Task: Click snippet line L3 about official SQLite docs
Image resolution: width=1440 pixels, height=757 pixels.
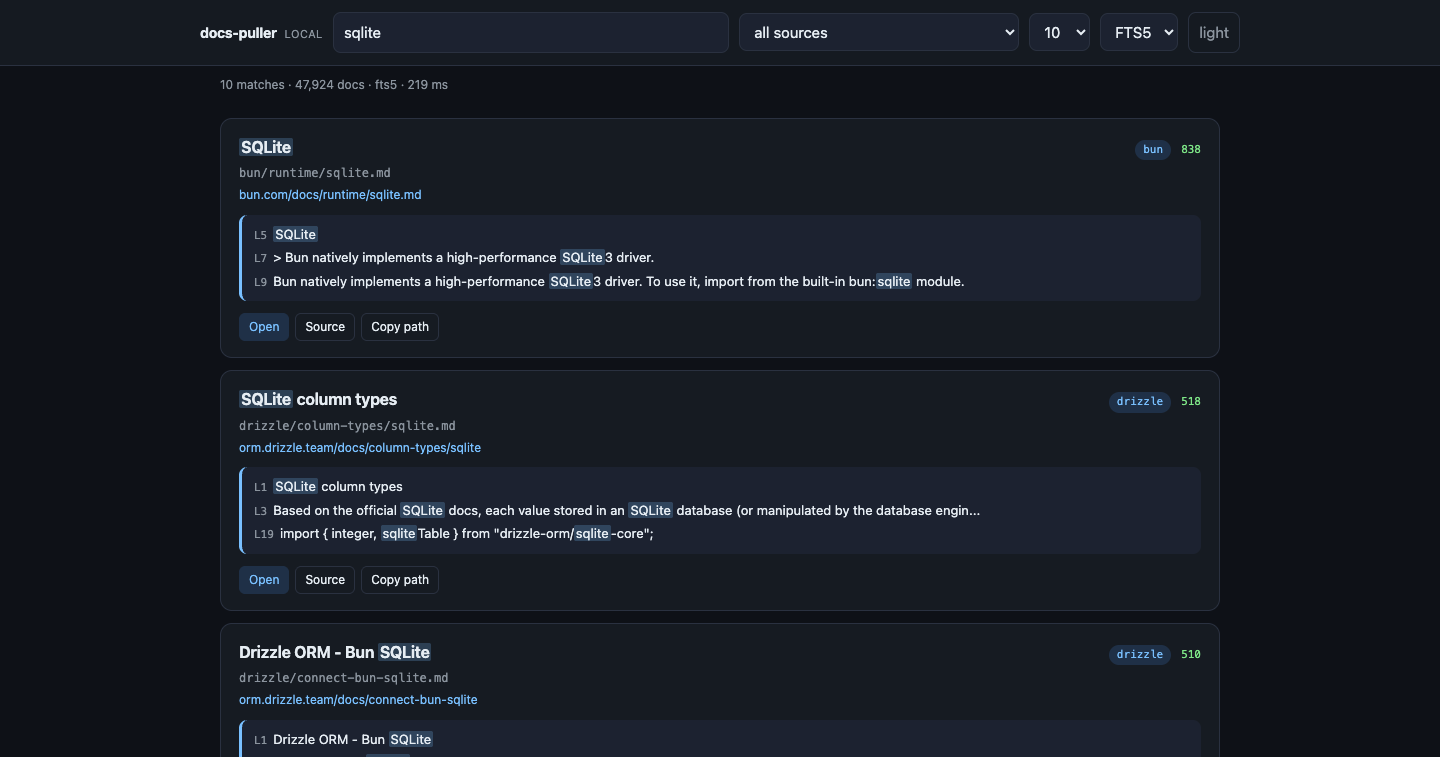Action: tap(617, 511)
